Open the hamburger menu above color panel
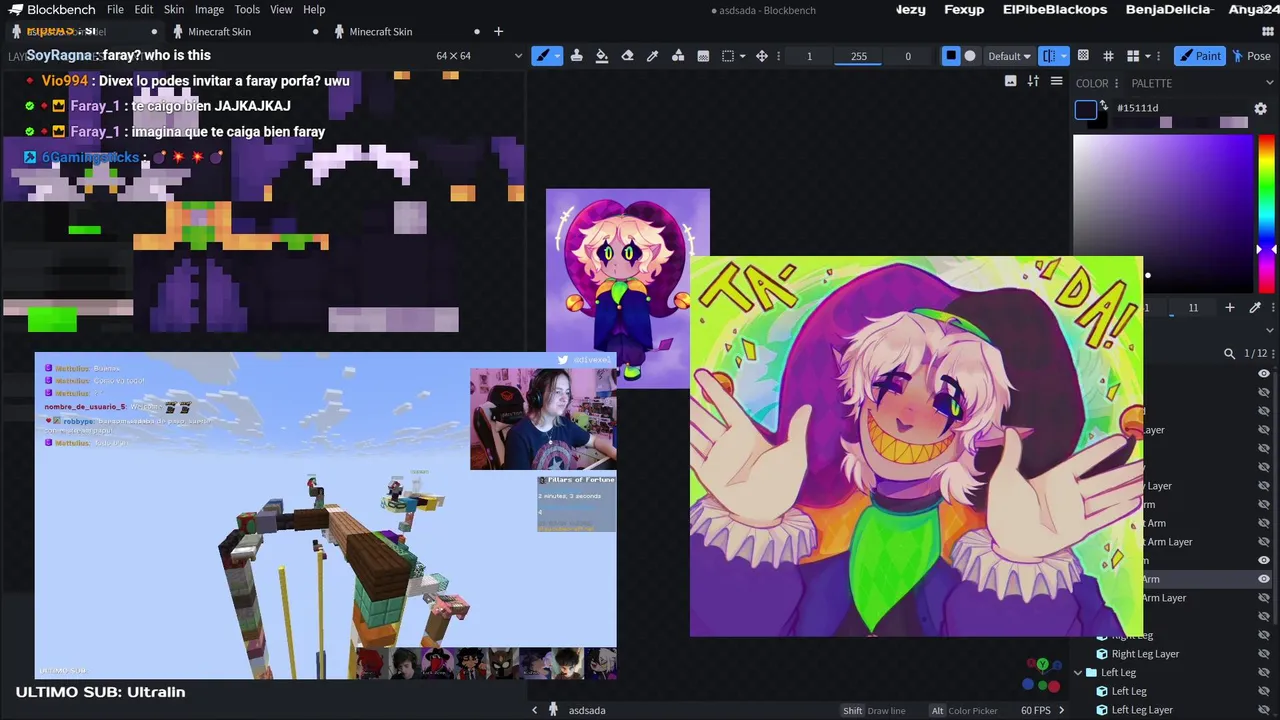Viewport: 1280px width, 720px height. point(1056,81)
